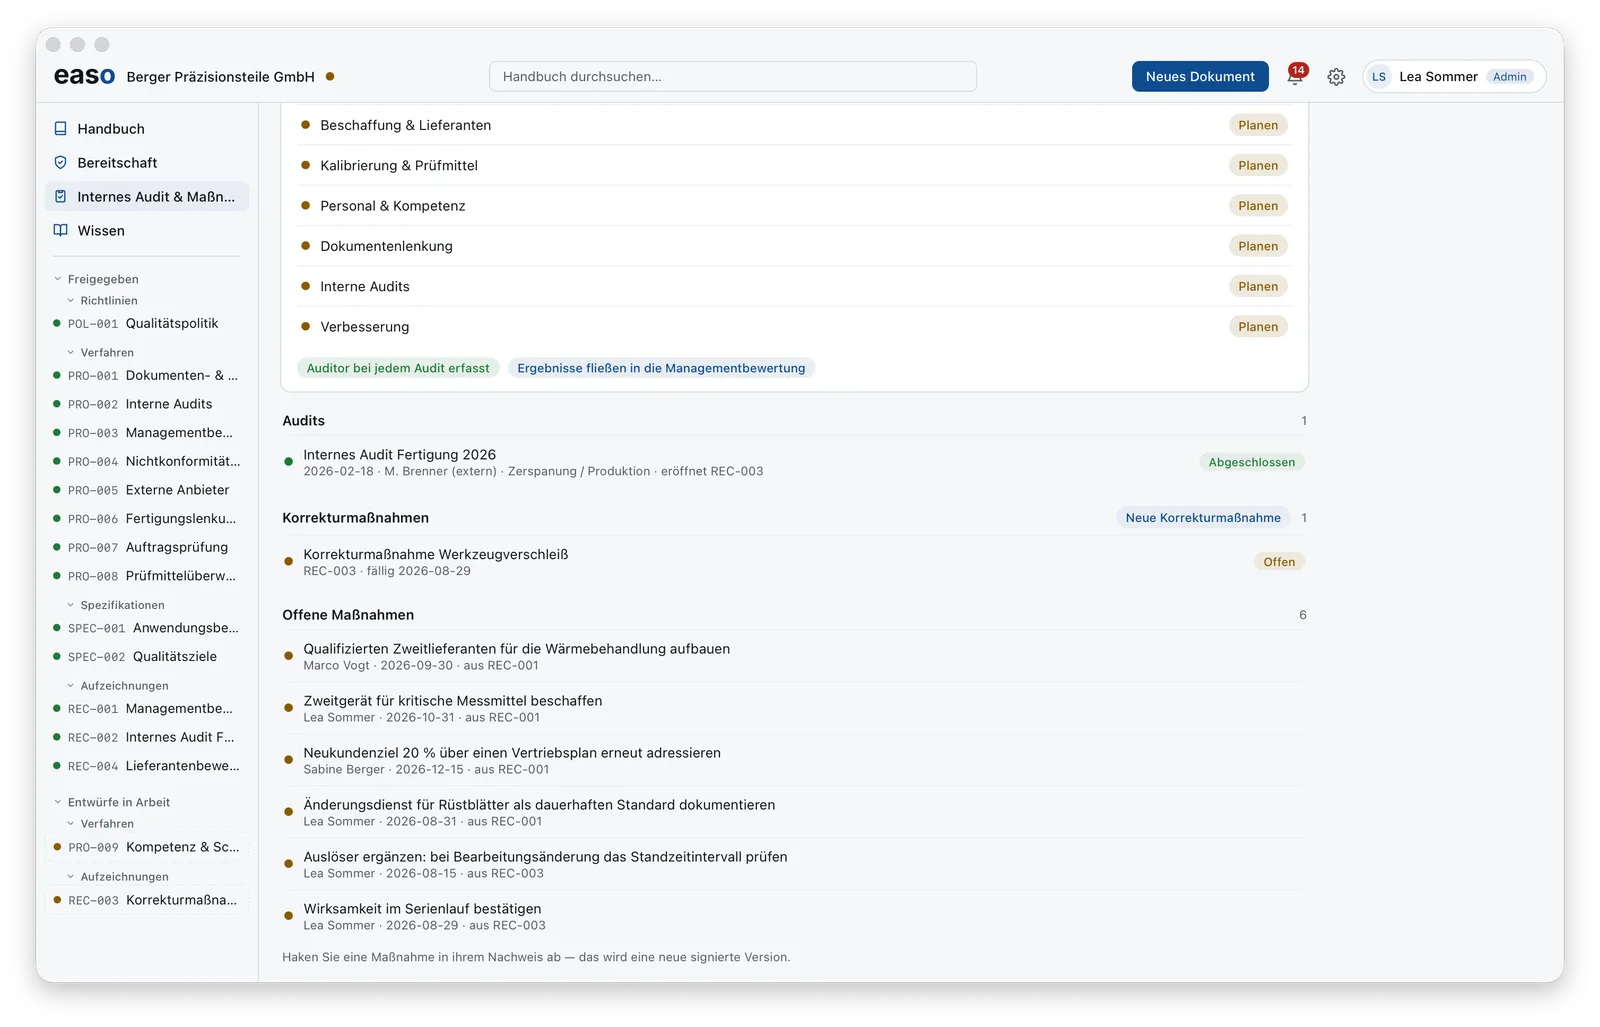Open Qualifizierten Zweitlieferanten für Wärmebehandlung measure

click(x=795, y=656)
